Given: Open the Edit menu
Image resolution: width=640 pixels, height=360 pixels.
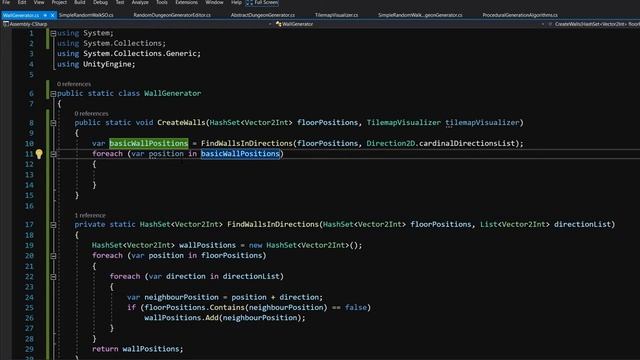Looking at the screenshot, I should point(22,2).
